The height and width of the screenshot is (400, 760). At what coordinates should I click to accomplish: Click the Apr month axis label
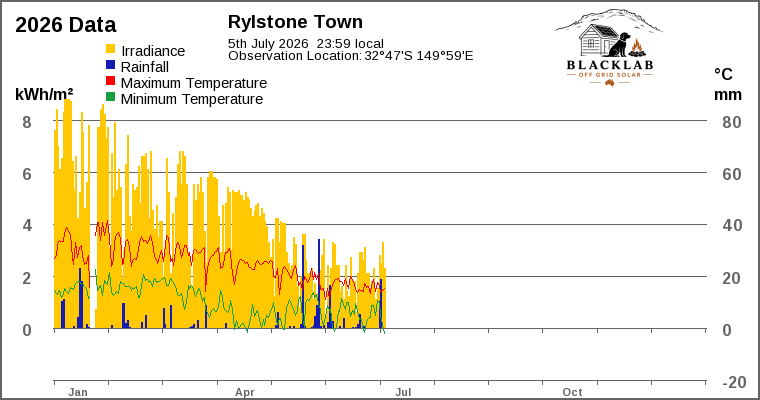[x=245, y=392]
